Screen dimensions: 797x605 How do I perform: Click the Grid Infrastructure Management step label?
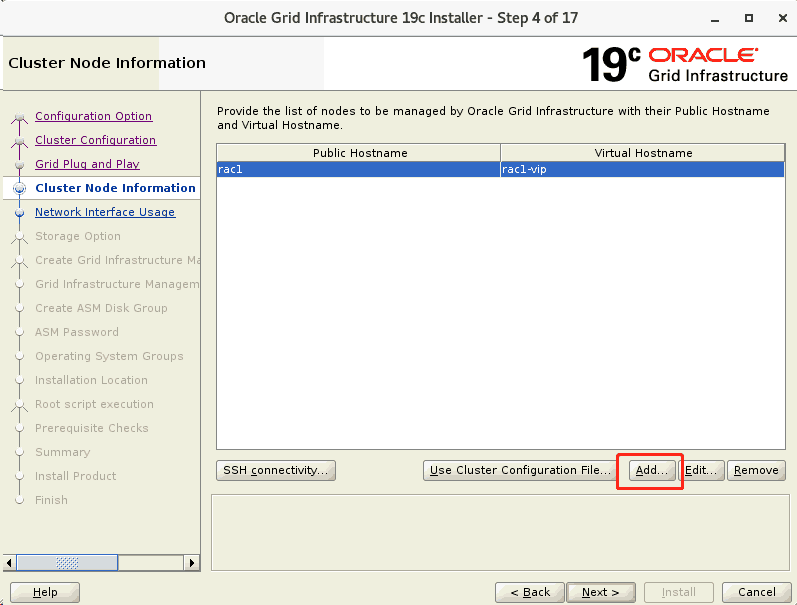click(117, 284)
